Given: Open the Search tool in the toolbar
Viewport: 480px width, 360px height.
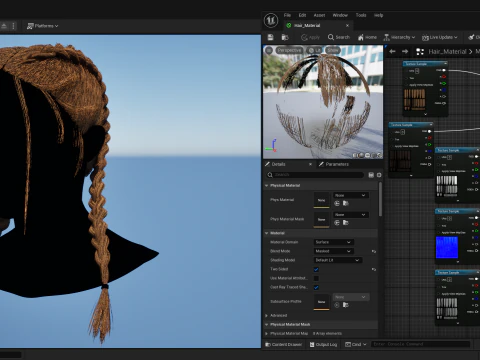Looking at the screenshot, I should click(x=339, y=37).
